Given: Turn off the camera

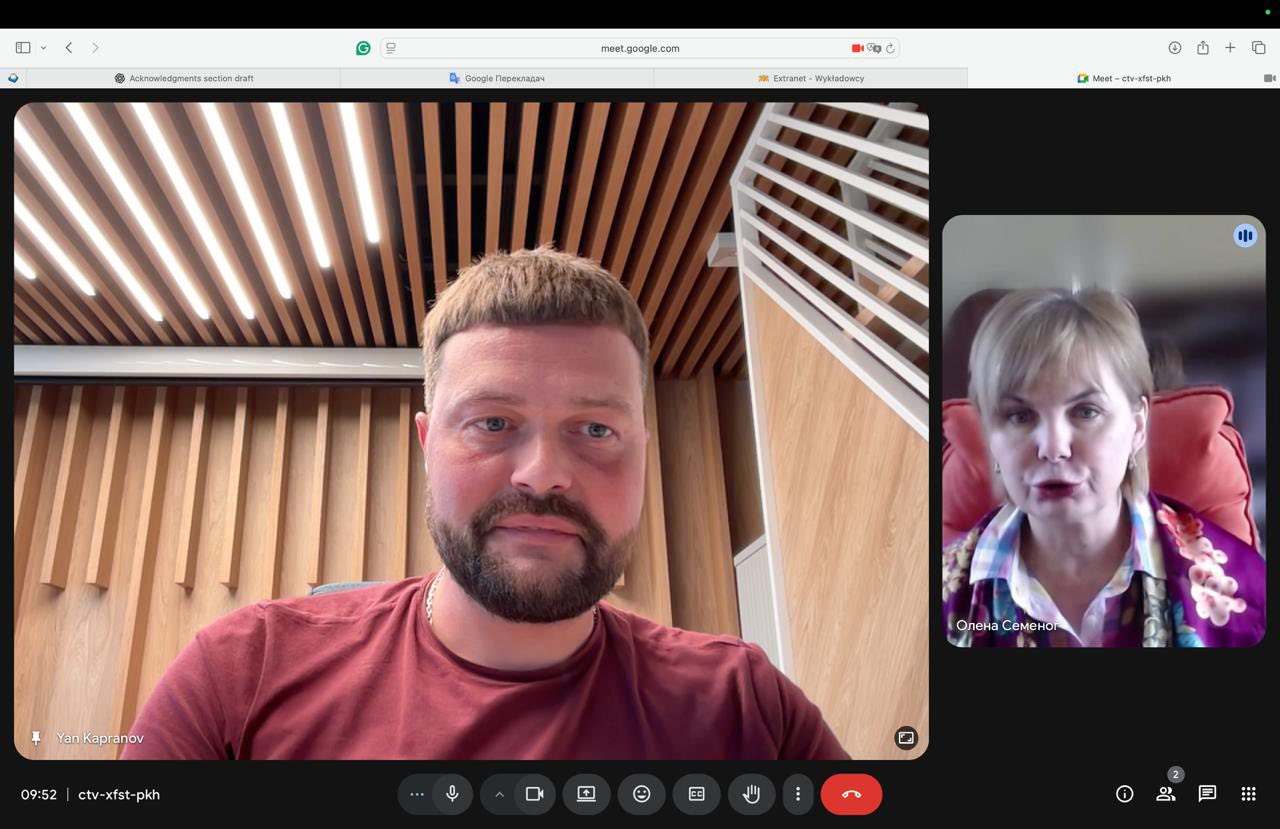Looking at the screenshot, I should coord(535,794).
